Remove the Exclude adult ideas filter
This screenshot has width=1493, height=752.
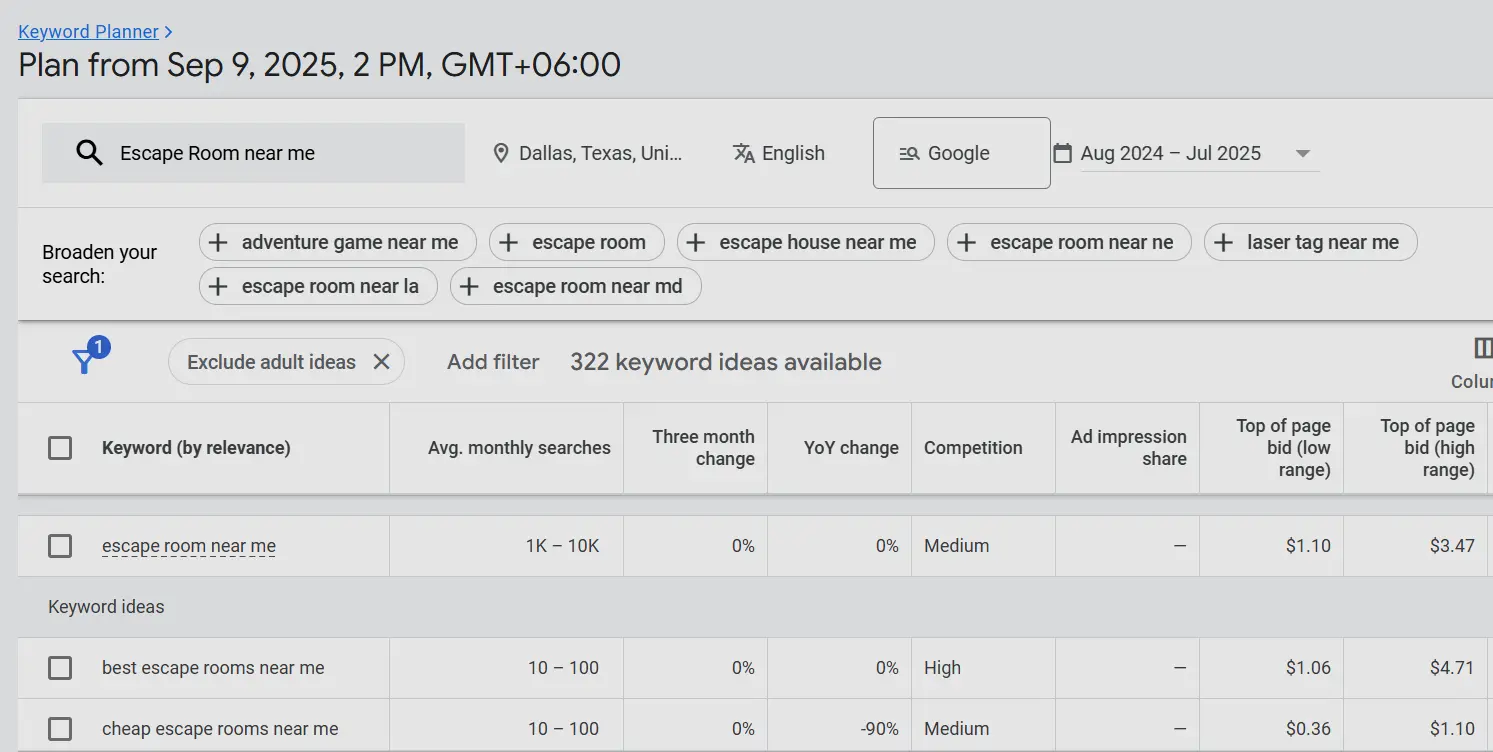point(381,362)
